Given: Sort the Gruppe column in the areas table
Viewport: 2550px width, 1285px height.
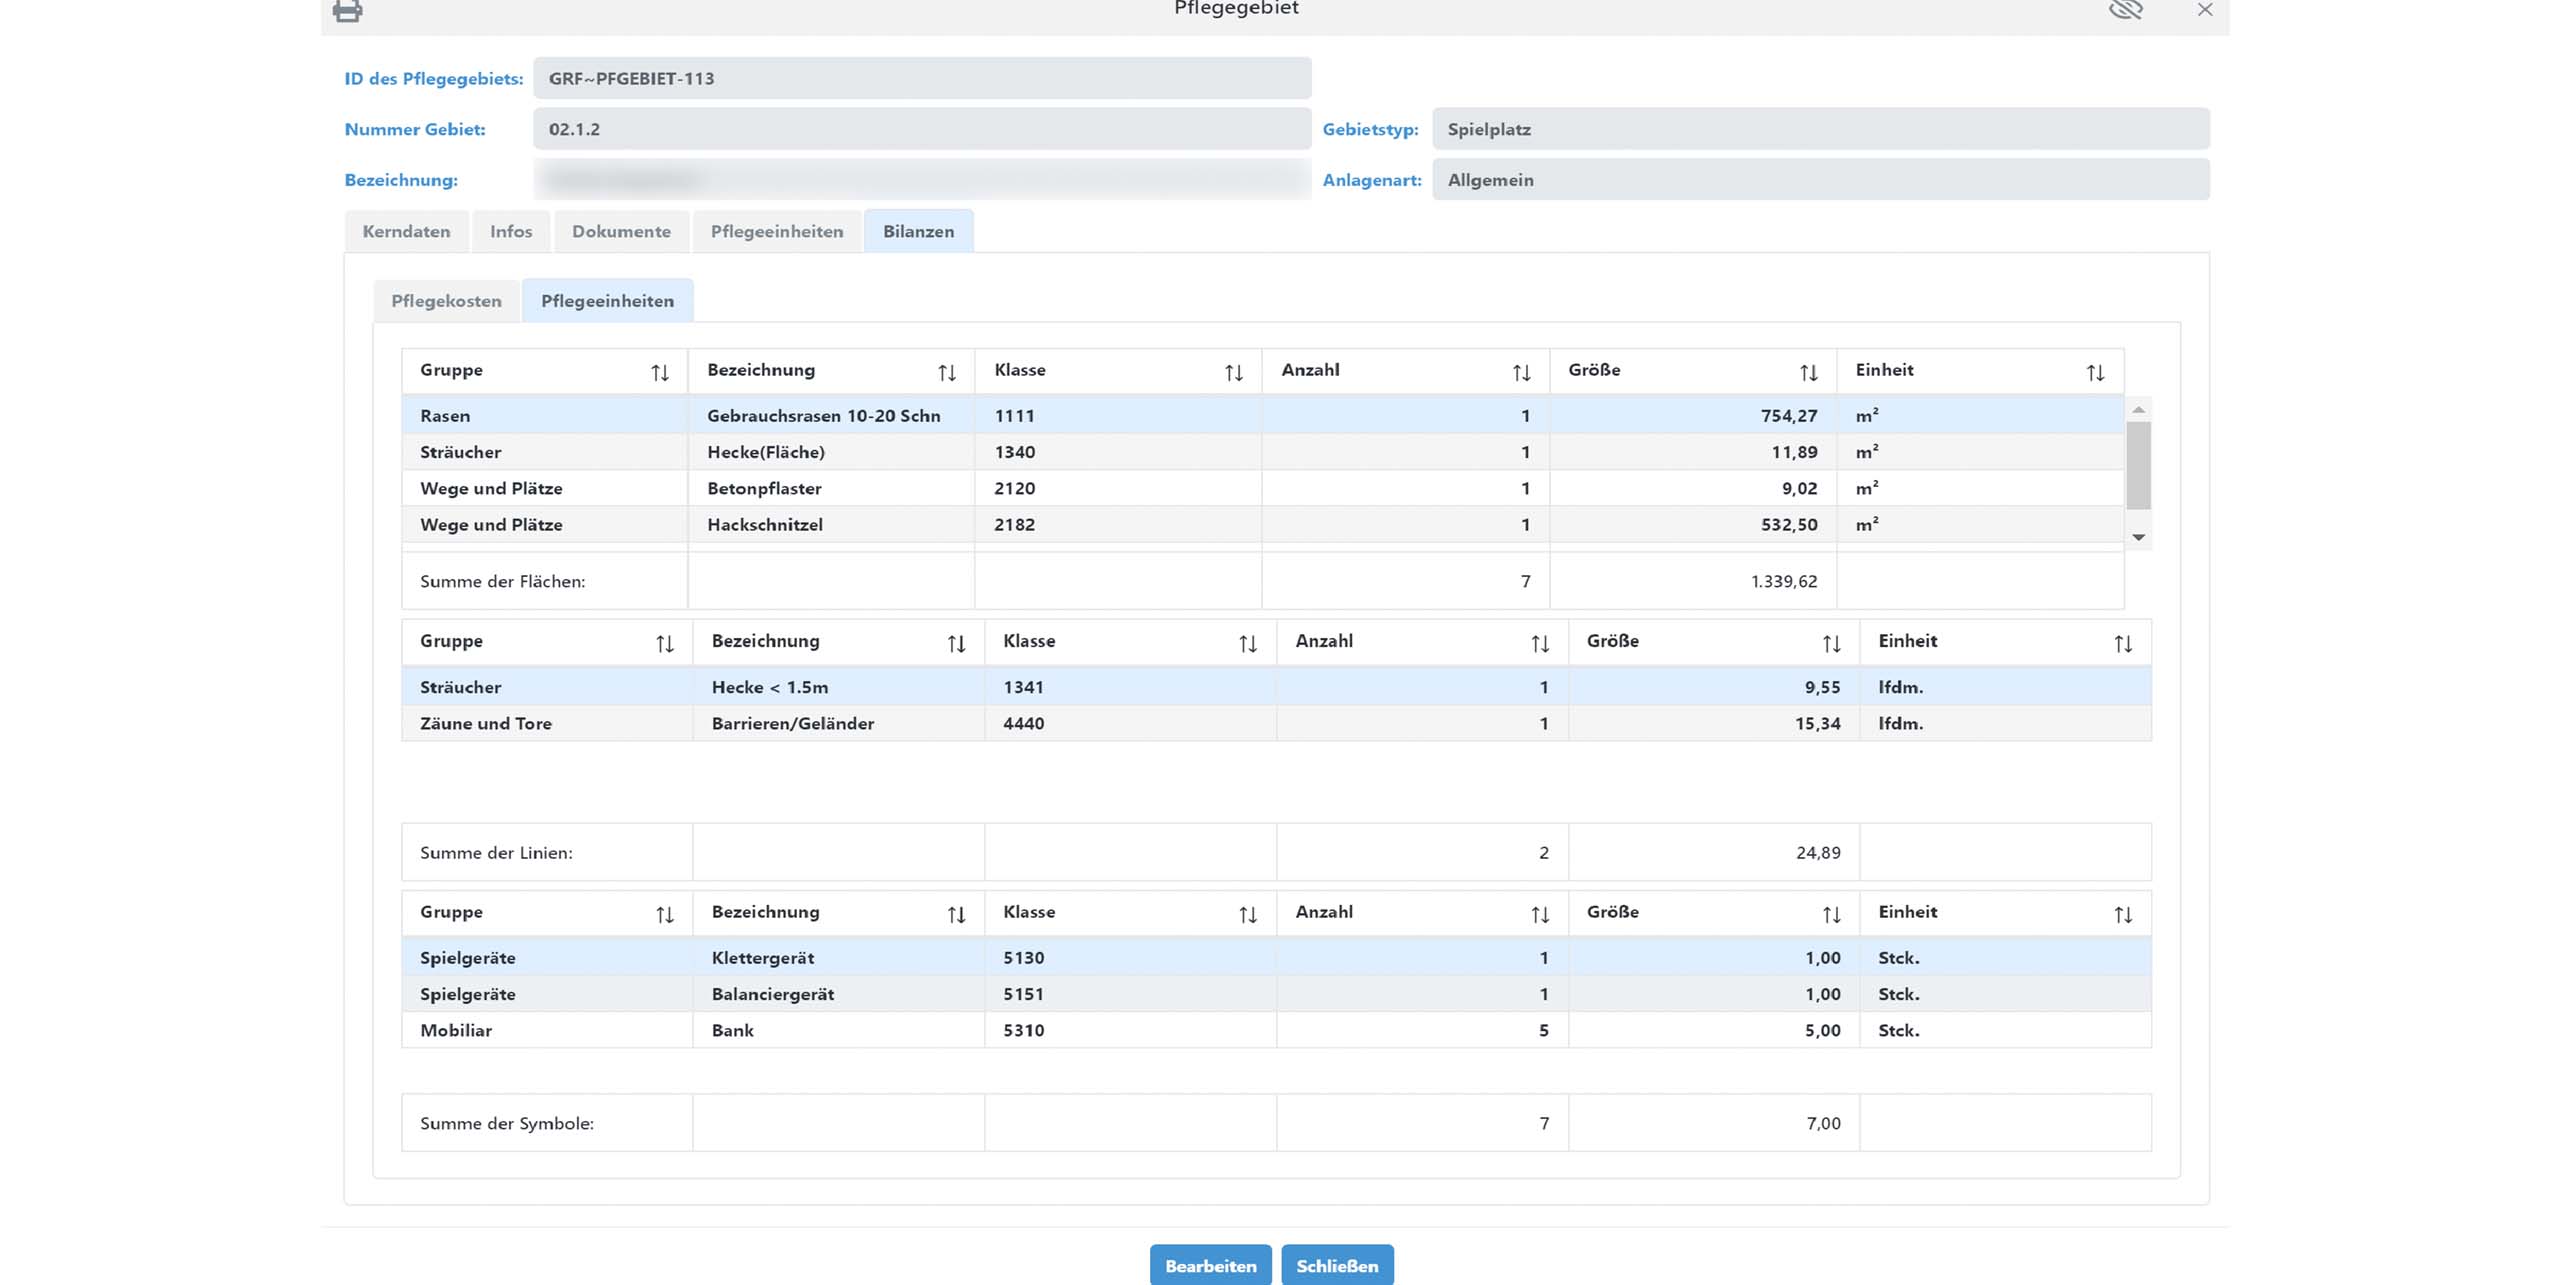Looking at the screenshot, I should pos(660,371).
